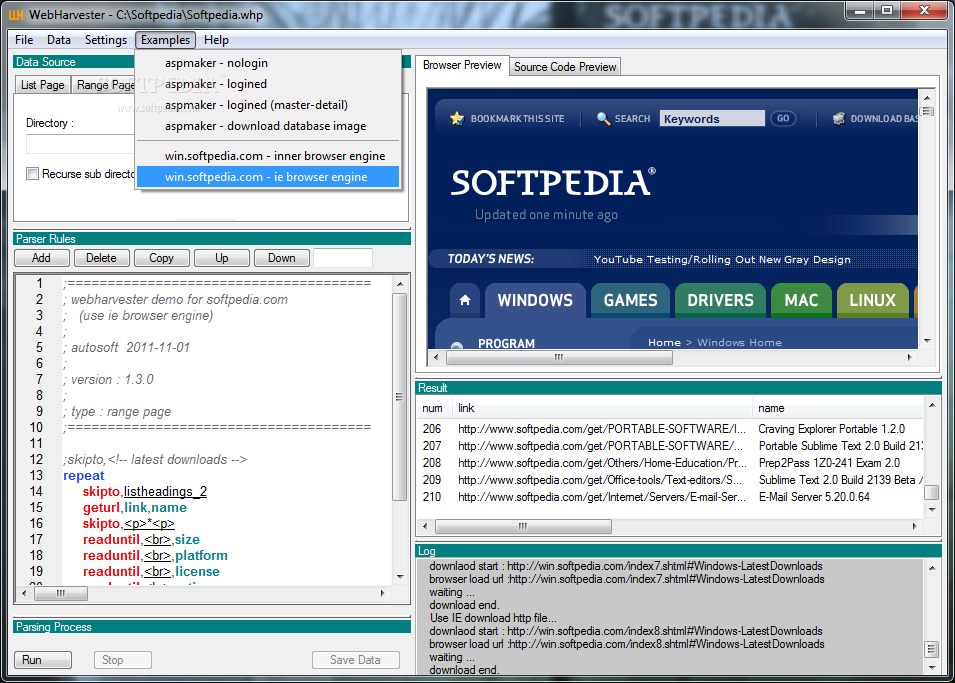Click the 'readuntil,<br>,license' rule line
The image size is (955, 683).
pos(152,572)
